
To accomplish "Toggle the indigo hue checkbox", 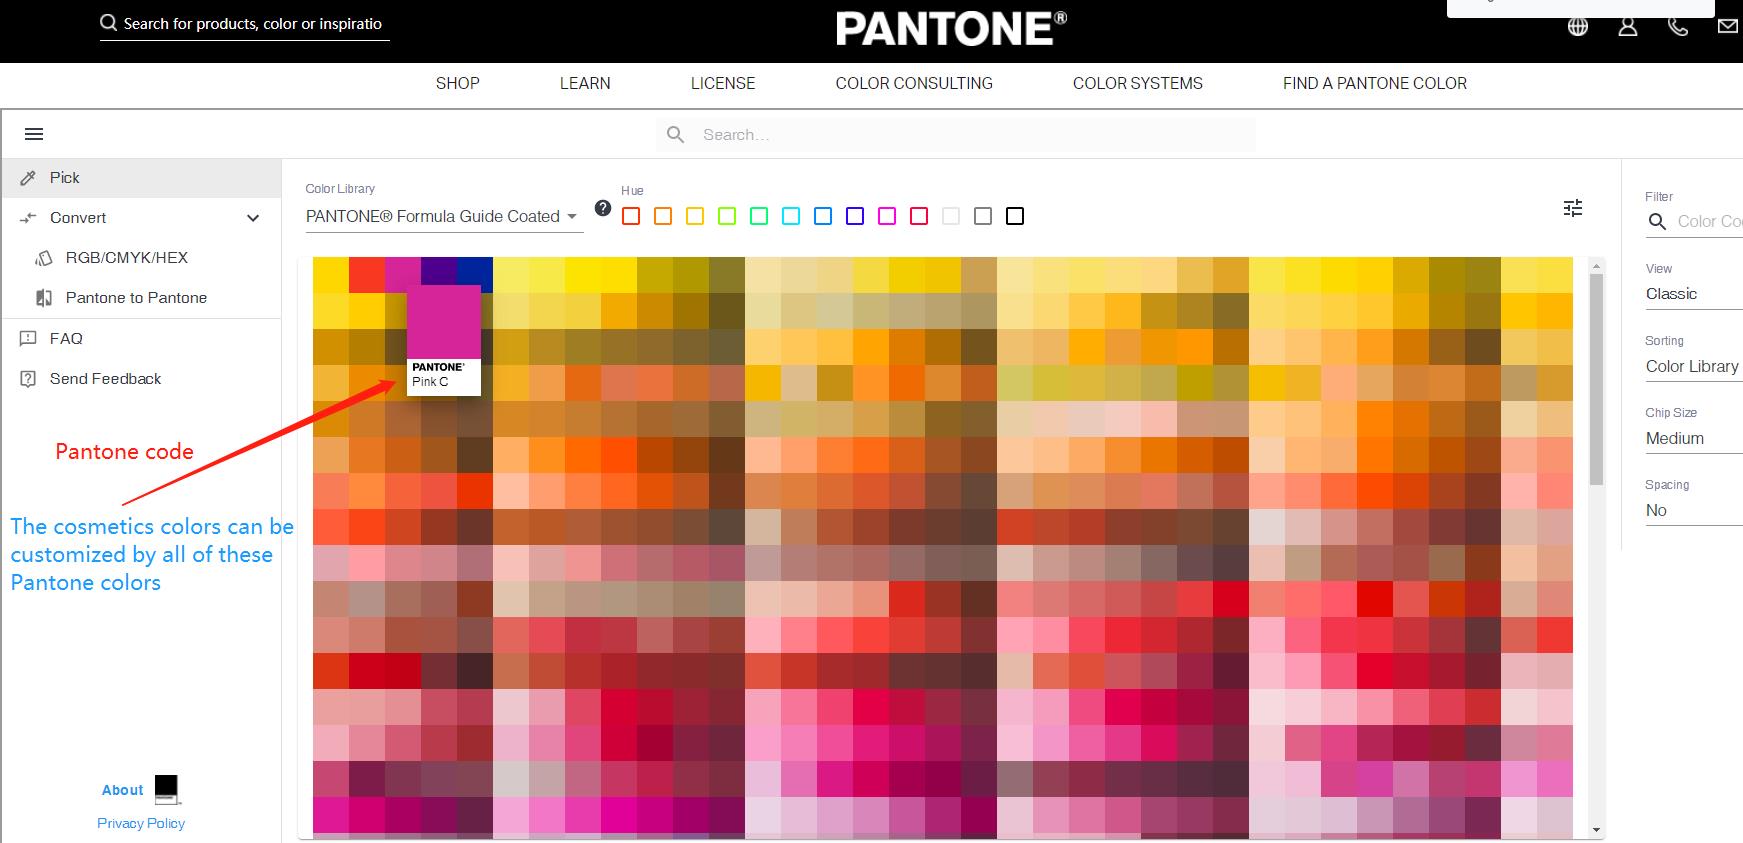I will [855, 216].
